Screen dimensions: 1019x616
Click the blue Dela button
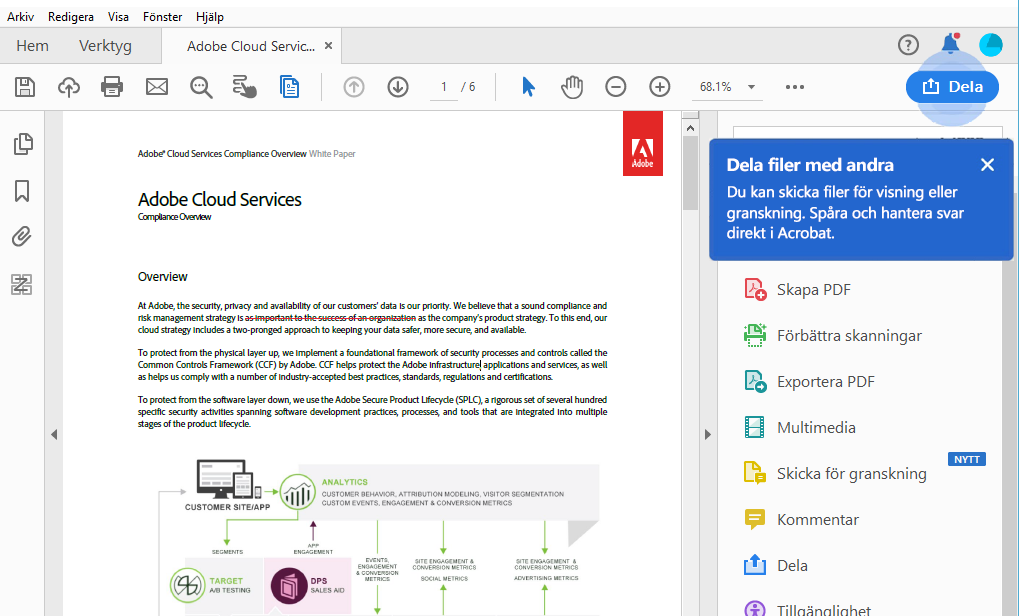coord(951,87)
